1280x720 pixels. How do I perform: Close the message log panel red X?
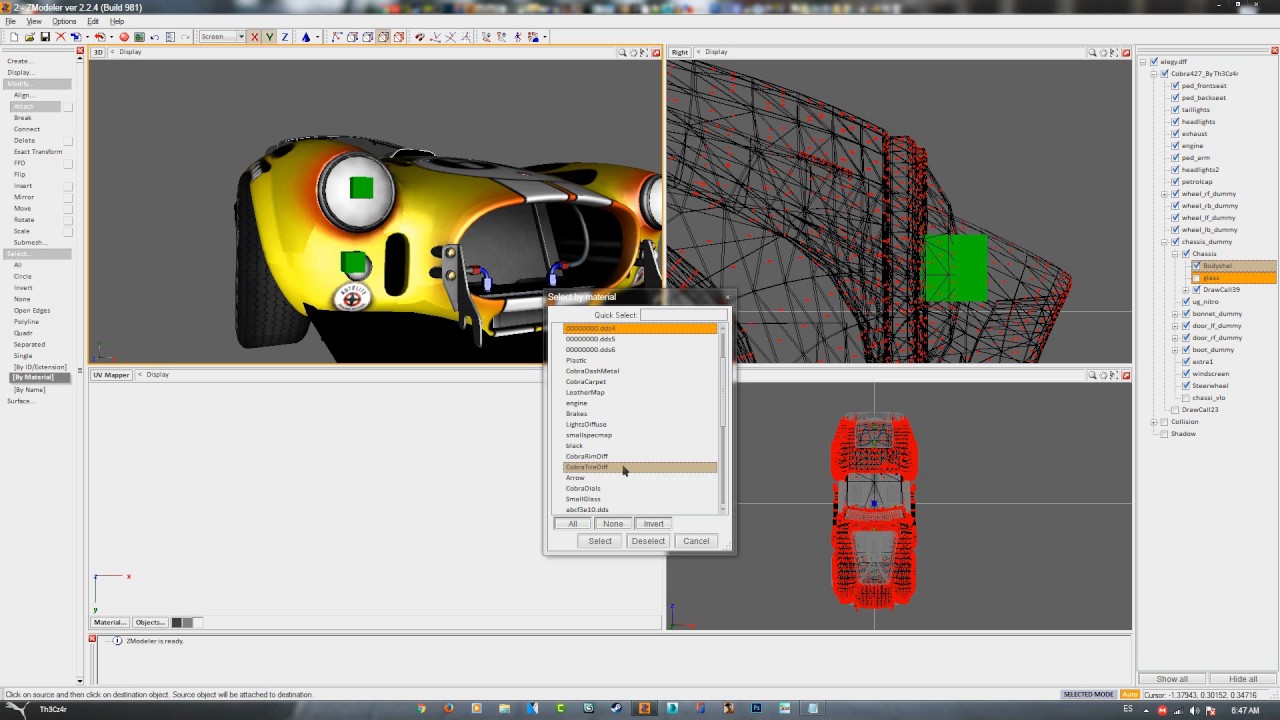coord(92,638)
